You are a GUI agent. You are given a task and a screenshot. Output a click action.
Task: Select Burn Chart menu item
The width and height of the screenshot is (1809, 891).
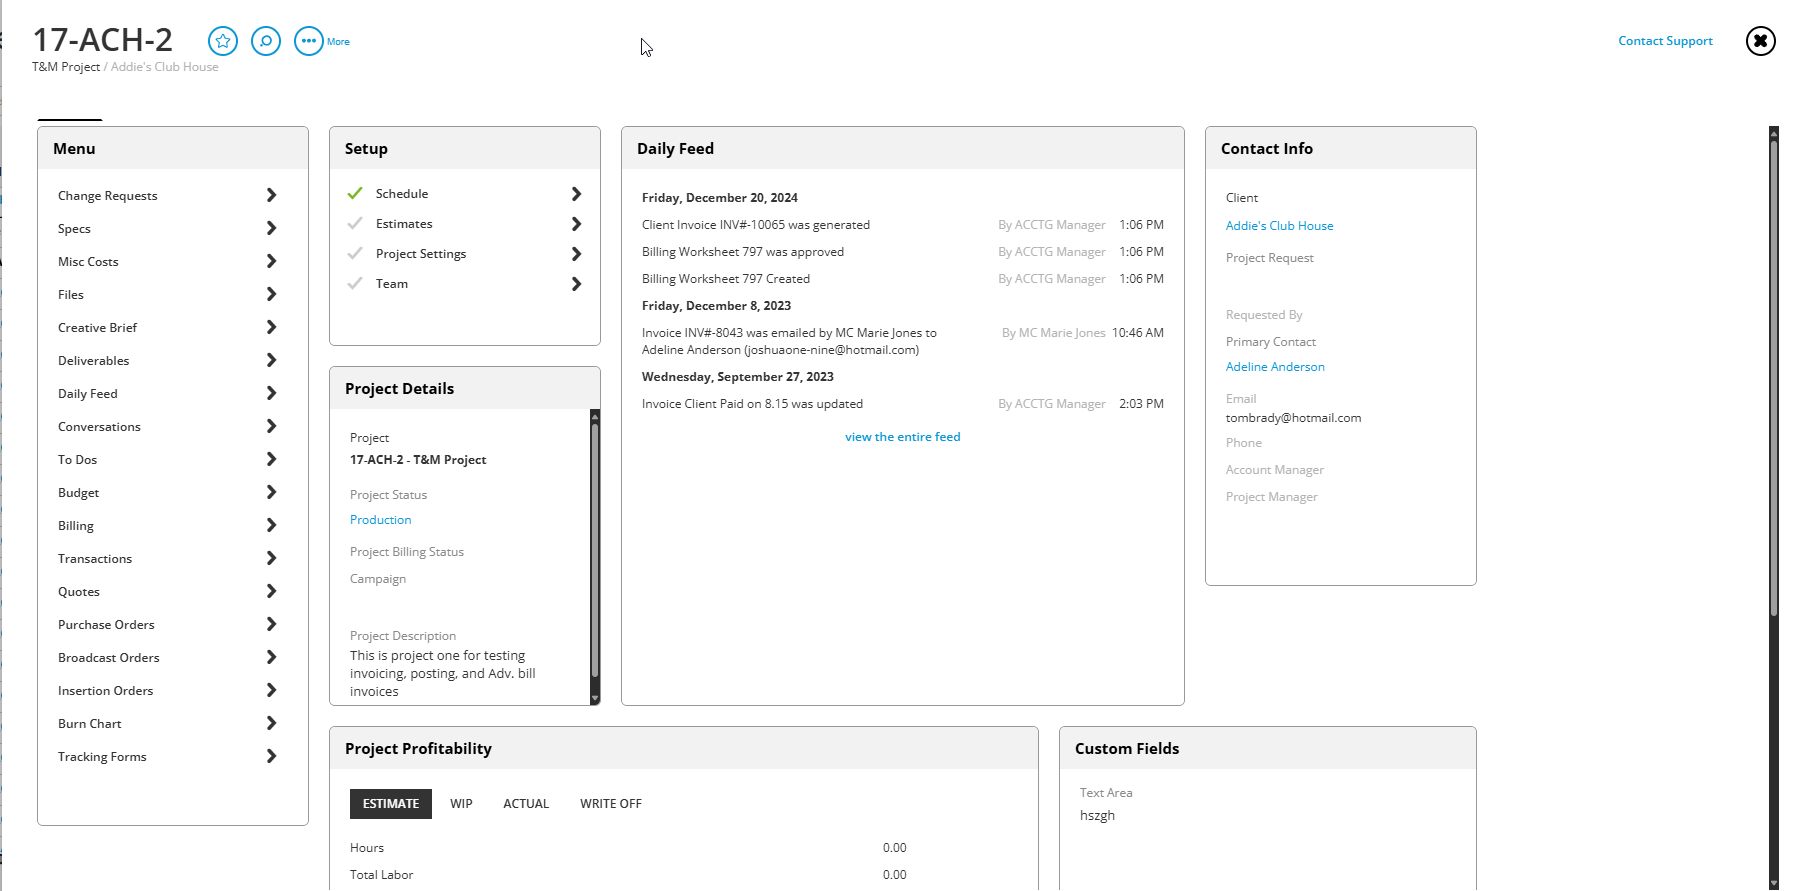(x=90, y=724)
